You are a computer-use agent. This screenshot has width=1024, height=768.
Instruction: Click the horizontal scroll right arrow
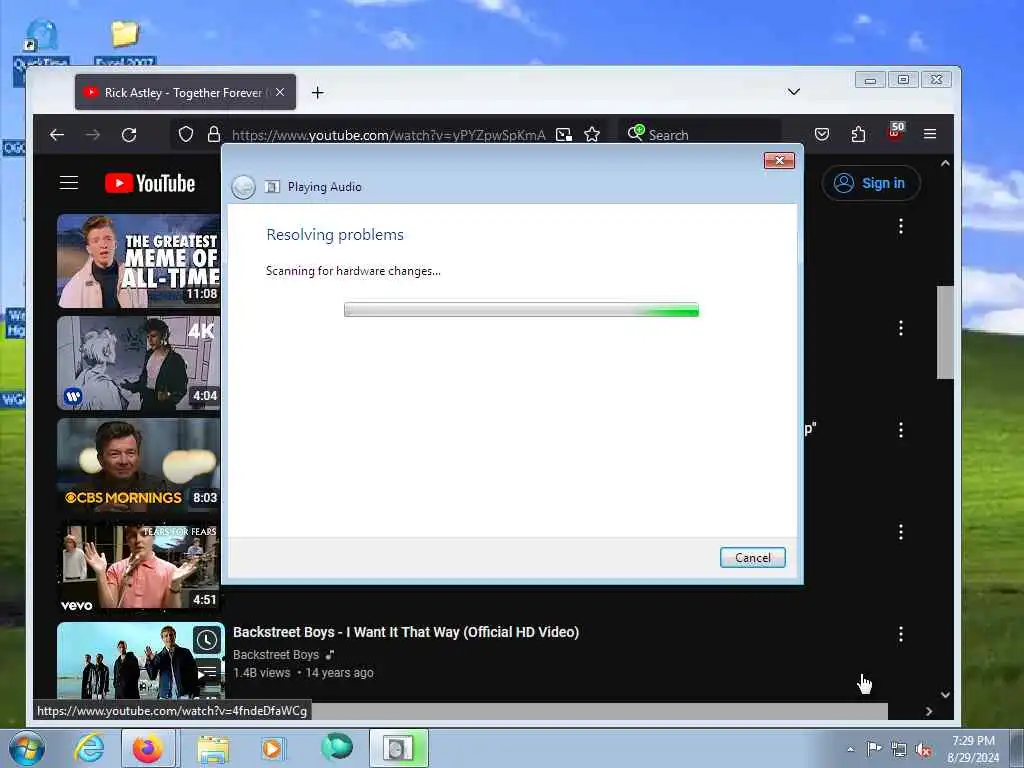tap(929, 711)
